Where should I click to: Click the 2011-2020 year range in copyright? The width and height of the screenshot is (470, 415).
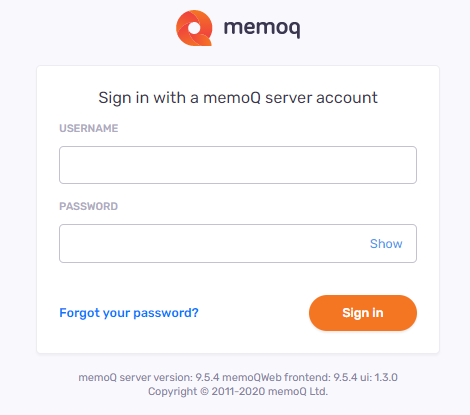238,391
